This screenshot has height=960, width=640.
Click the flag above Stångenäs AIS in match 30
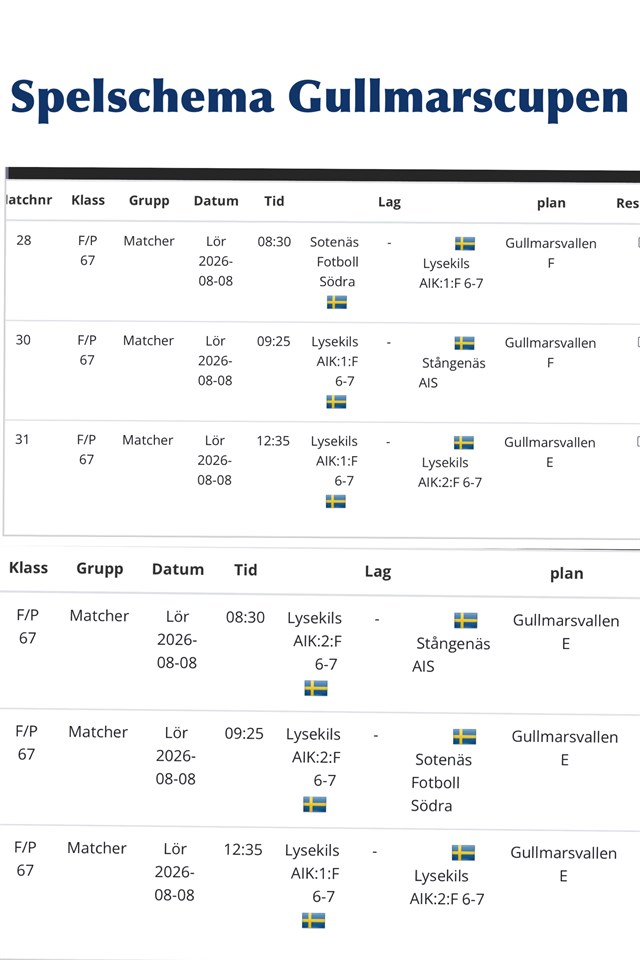pos(464,343)
